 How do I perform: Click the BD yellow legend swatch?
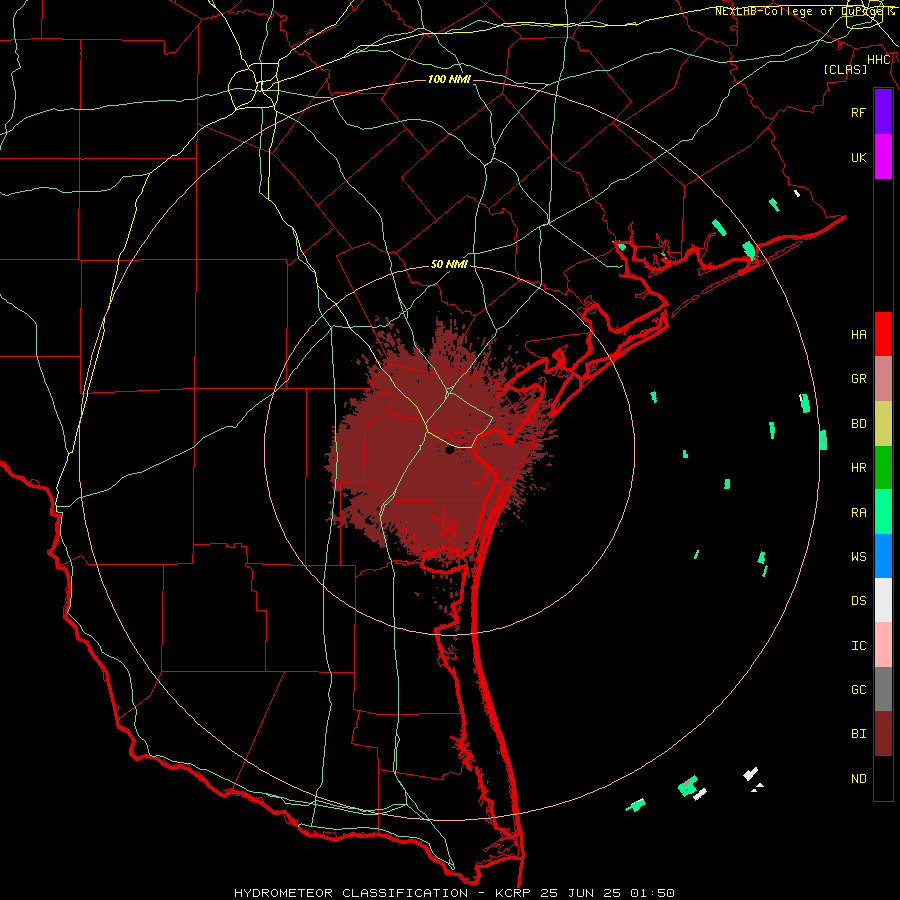pyautogui.click(x=883, y=423)
